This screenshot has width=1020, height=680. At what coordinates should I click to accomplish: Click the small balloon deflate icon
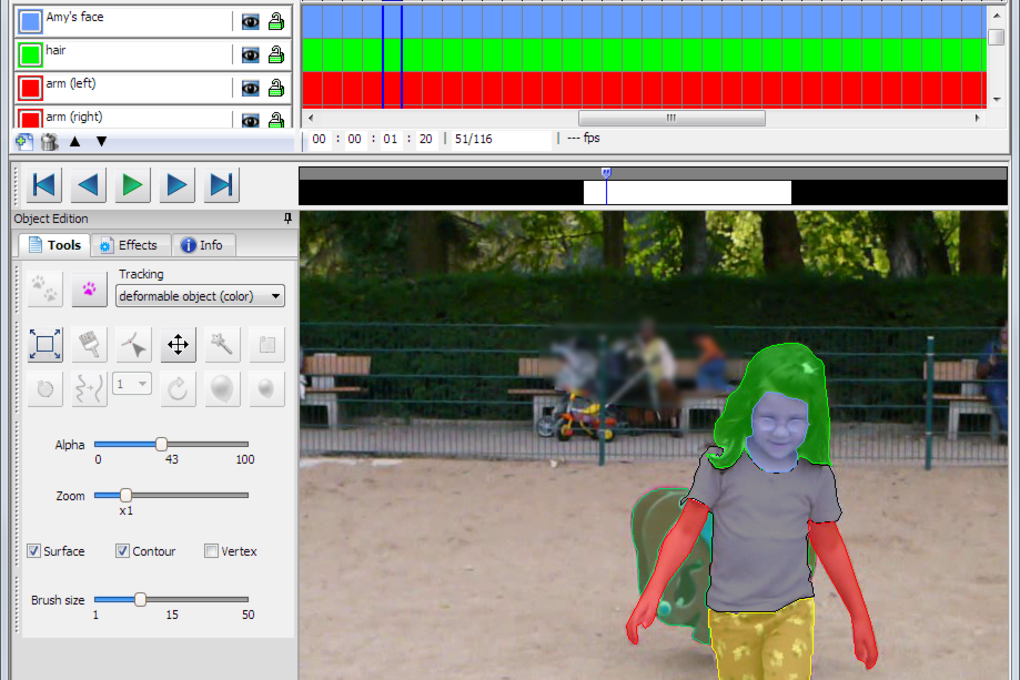(x=267, y=389)
